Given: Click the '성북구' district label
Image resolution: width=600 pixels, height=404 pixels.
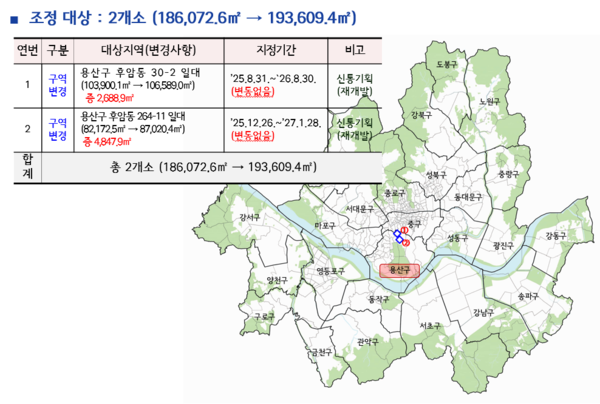Looking at the screenshot, I should point(436,175).
